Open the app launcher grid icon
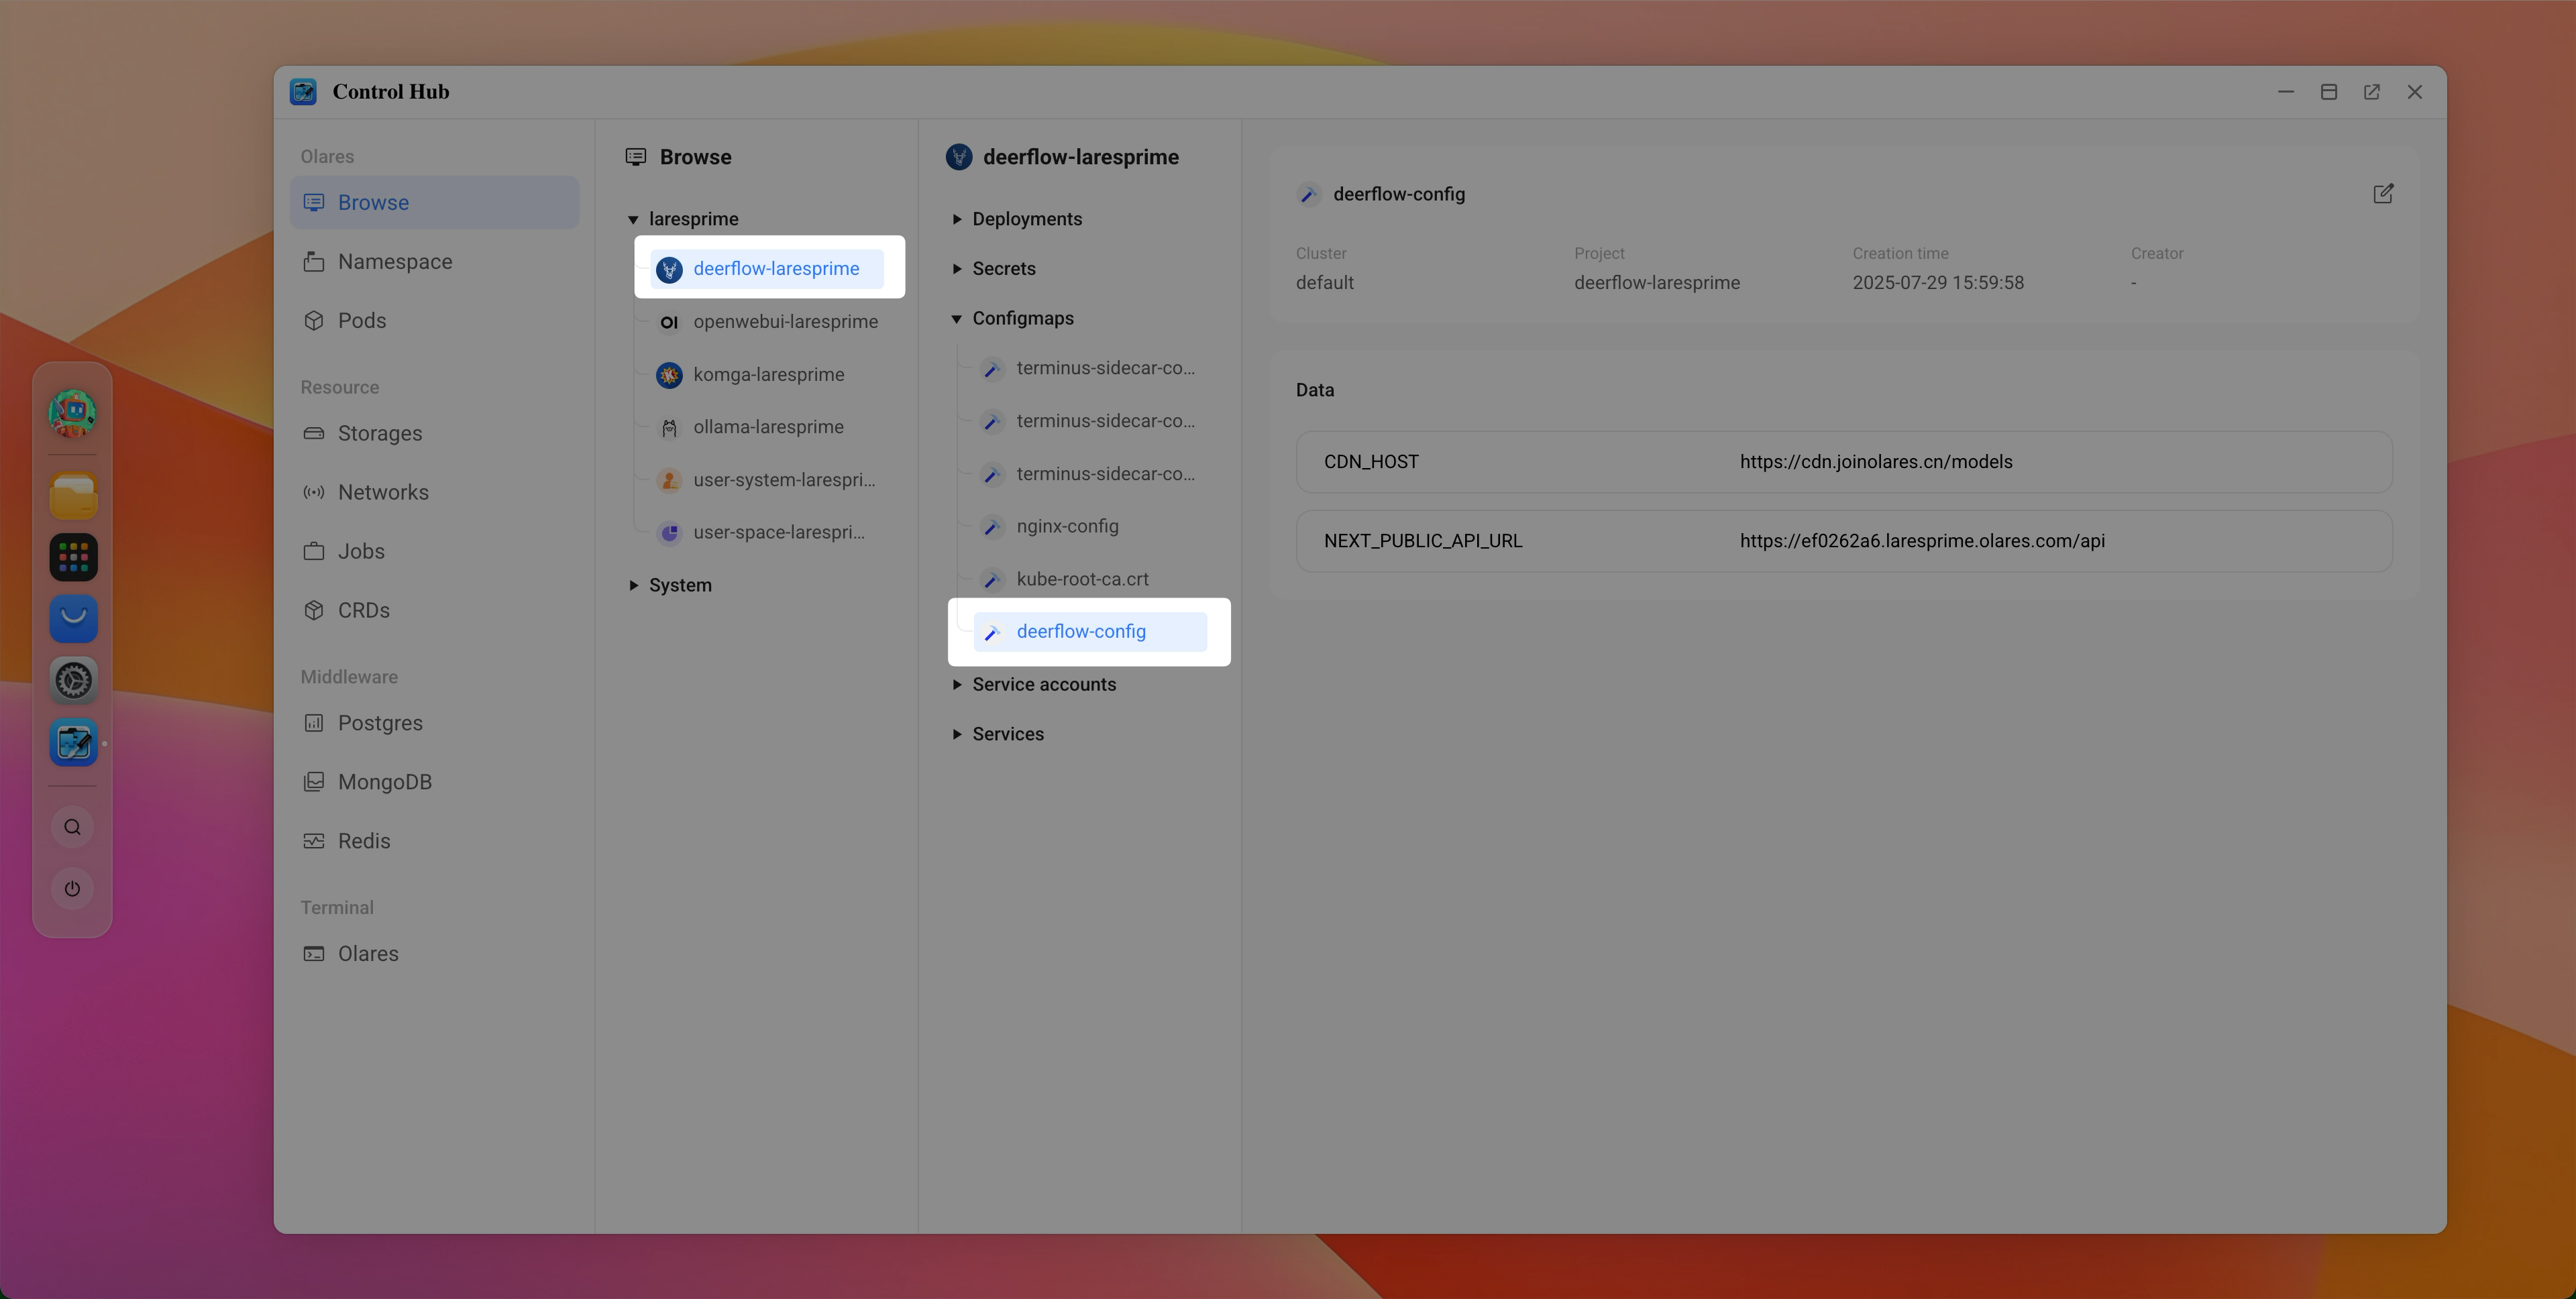 (73, 557)
